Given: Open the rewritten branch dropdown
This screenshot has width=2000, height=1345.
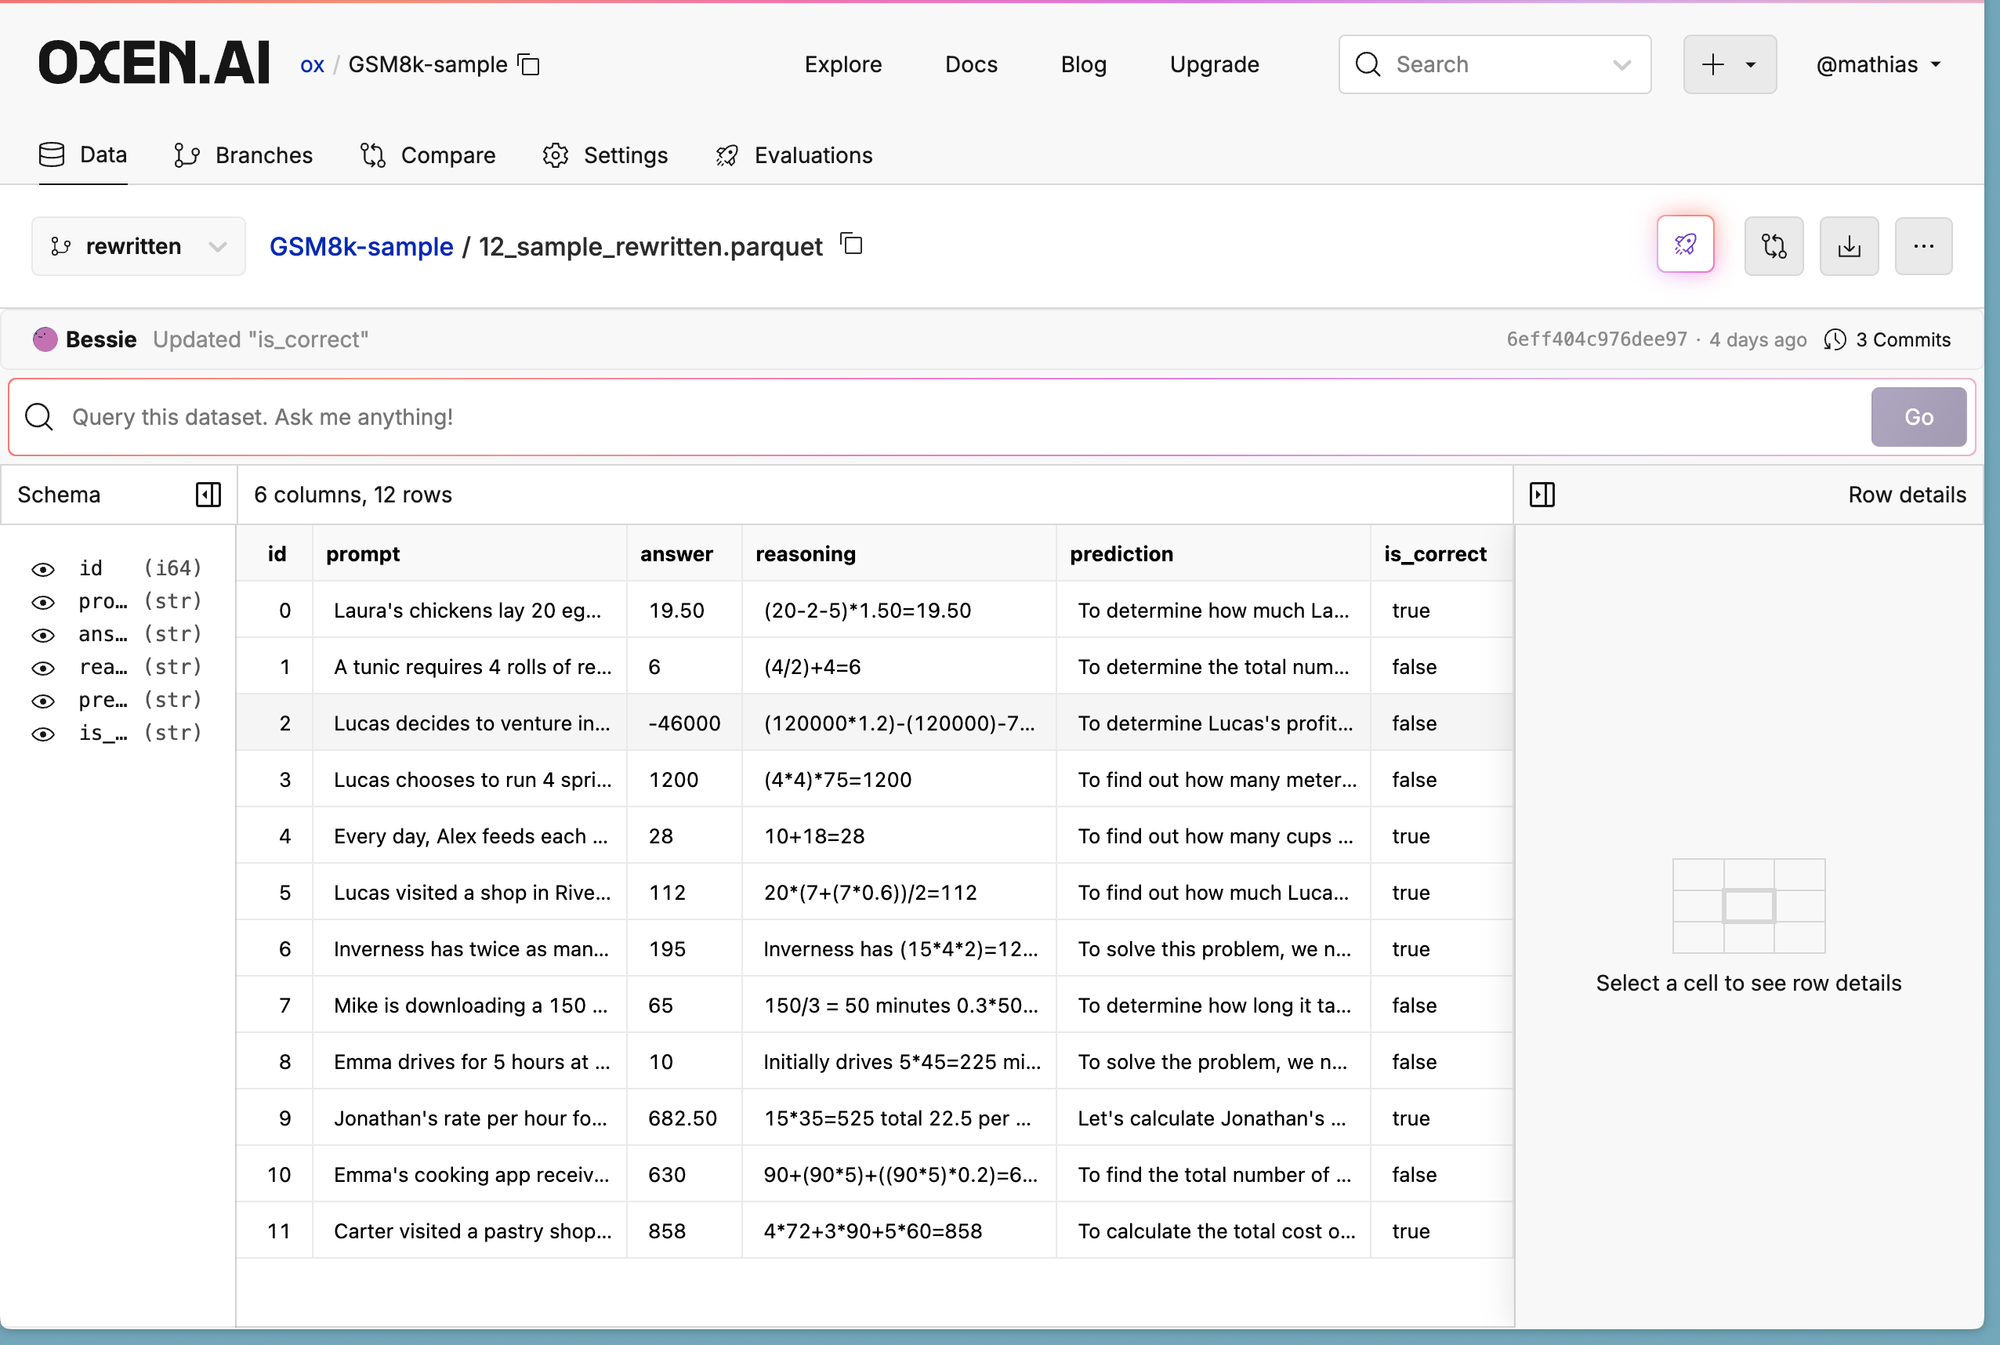Looking at the screenshot, I should (x=138, y=246).
